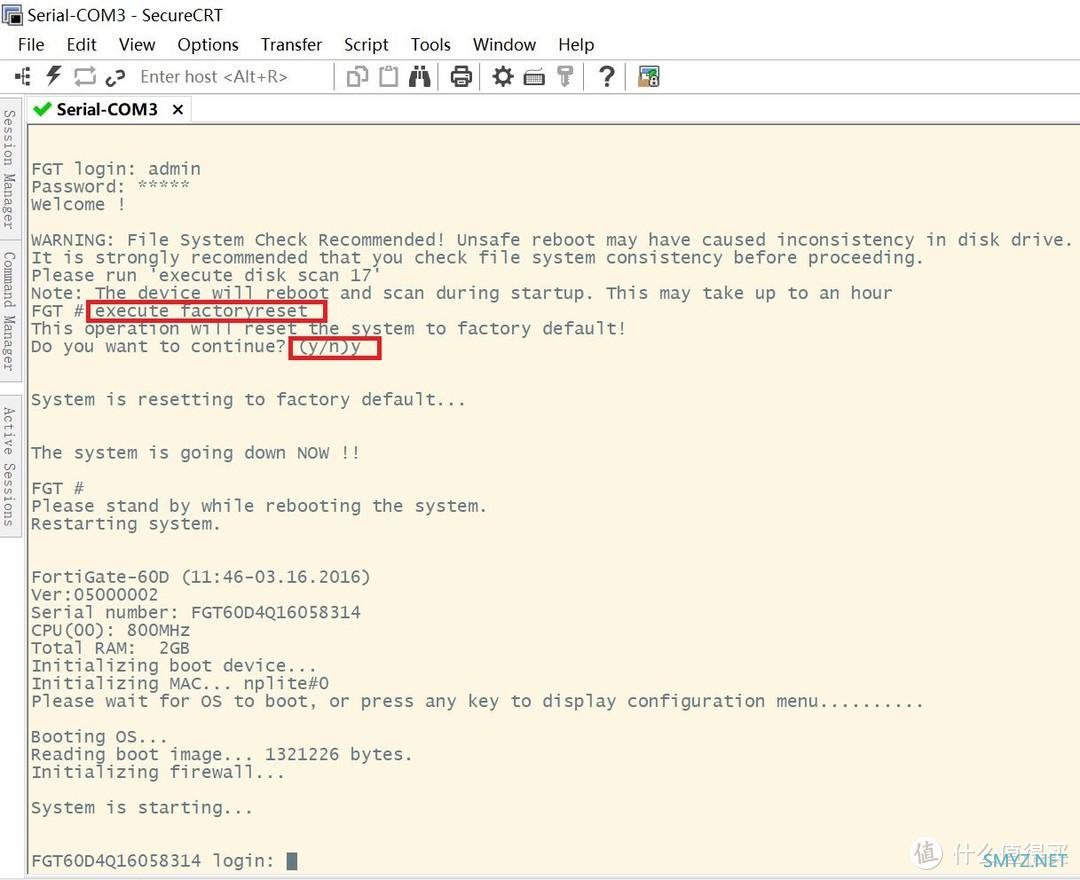Click the 'CPU(00): 800MHz' line
This screenshot has height=880, width=1080.
[110, 631]
